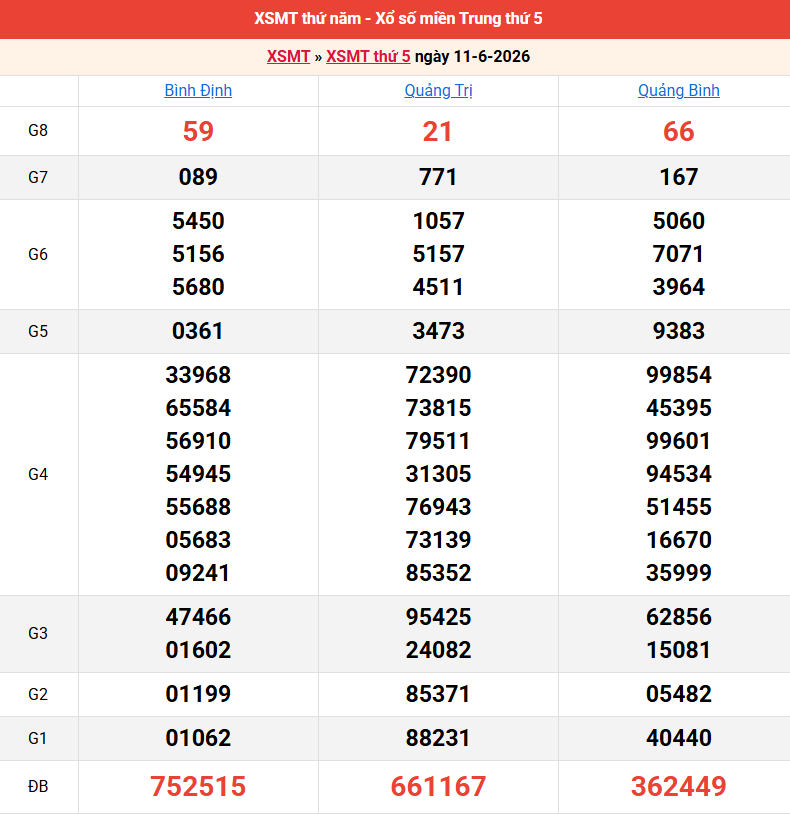
Task: Click G3 number 24082
Action: (x=439, y=650)
